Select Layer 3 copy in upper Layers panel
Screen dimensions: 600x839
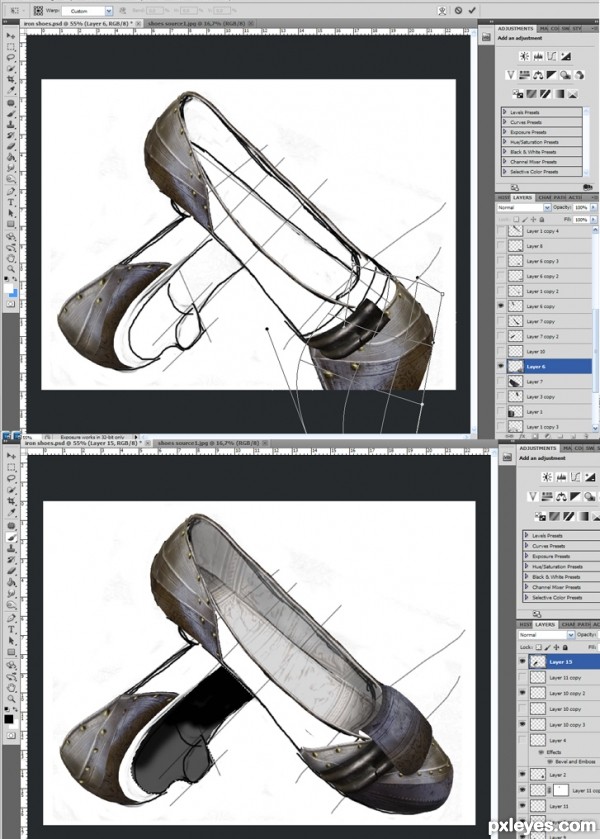(544, 396)
